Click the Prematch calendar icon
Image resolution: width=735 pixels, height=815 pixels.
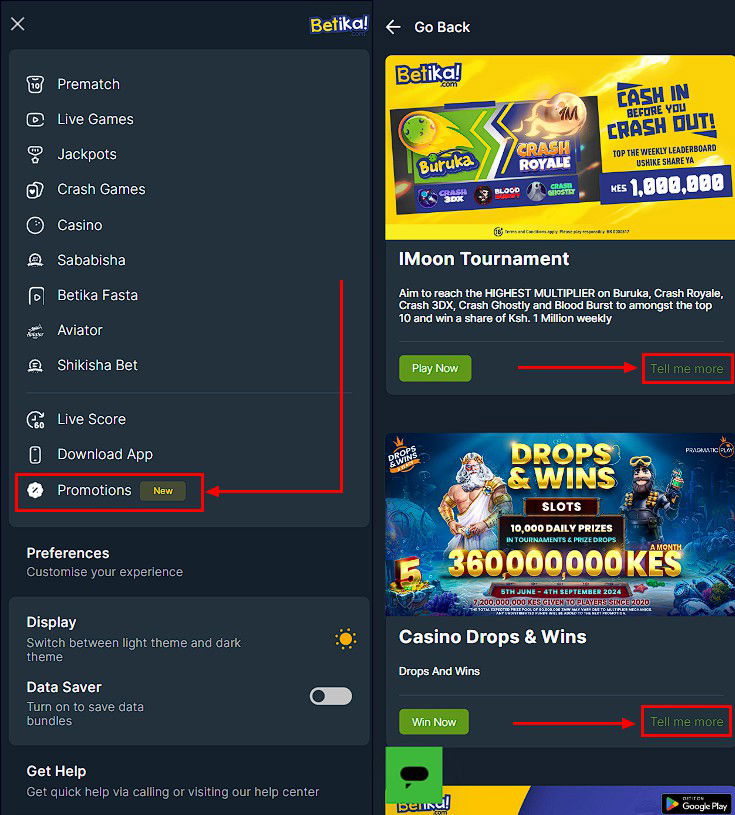[x=35, y=84]
